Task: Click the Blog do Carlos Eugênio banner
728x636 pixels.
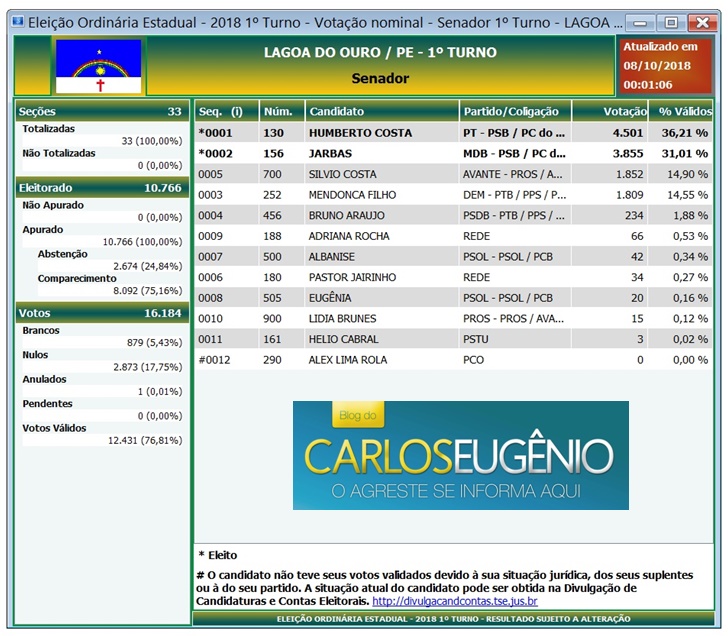Action: click(x=461, y=455)
